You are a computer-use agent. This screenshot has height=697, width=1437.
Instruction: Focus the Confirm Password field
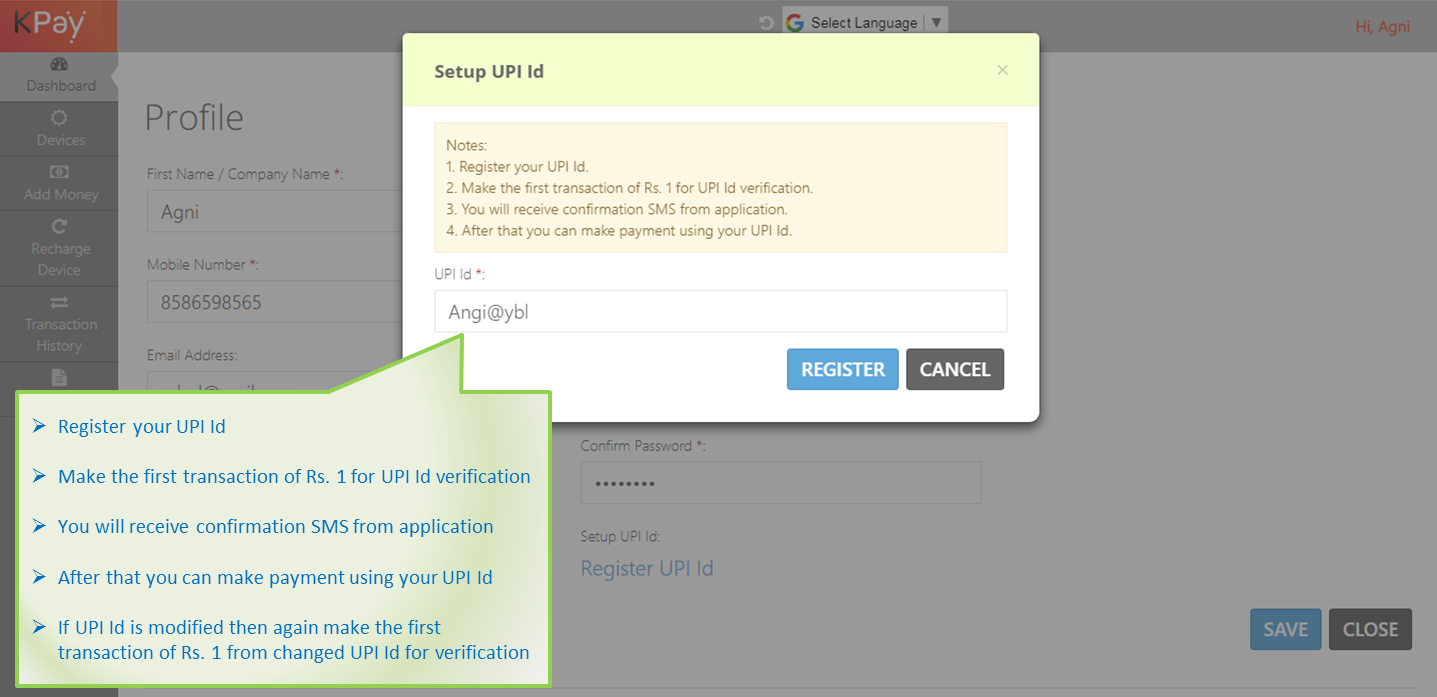click(780, 483)
